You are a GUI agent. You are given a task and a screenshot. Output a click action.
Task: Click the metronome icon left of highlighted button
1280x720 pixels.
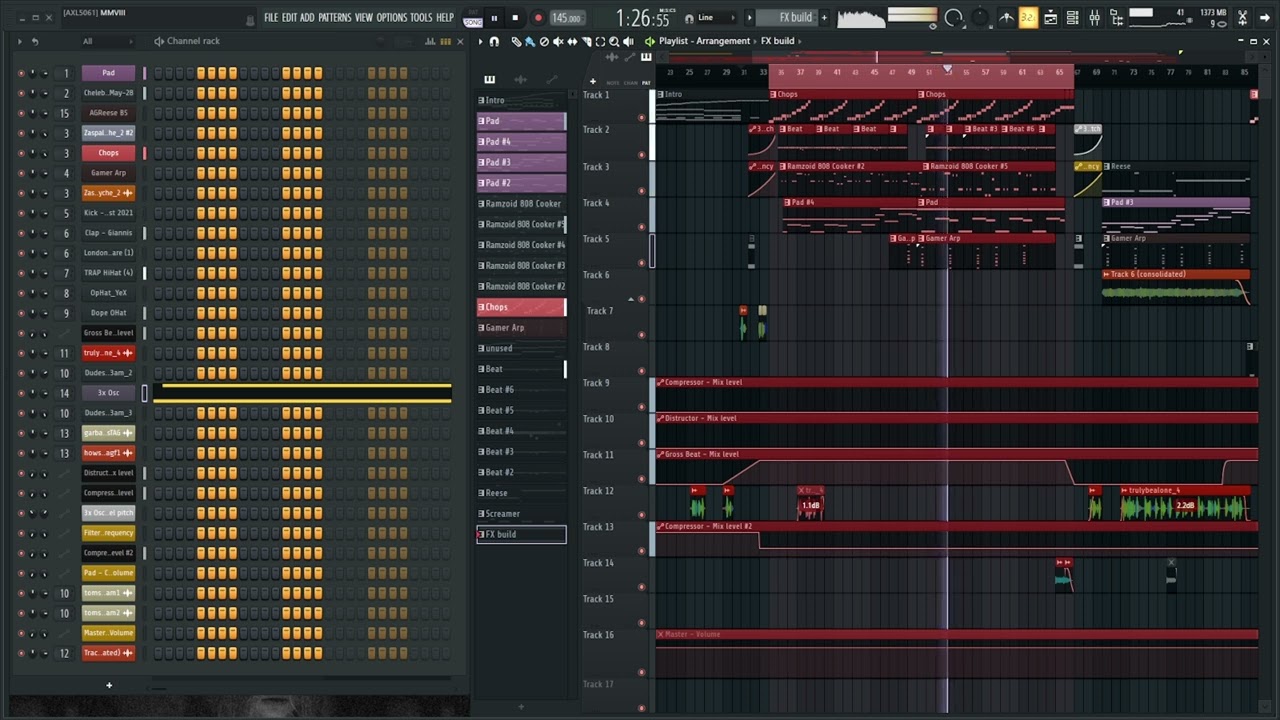[x=1007, y=17]
